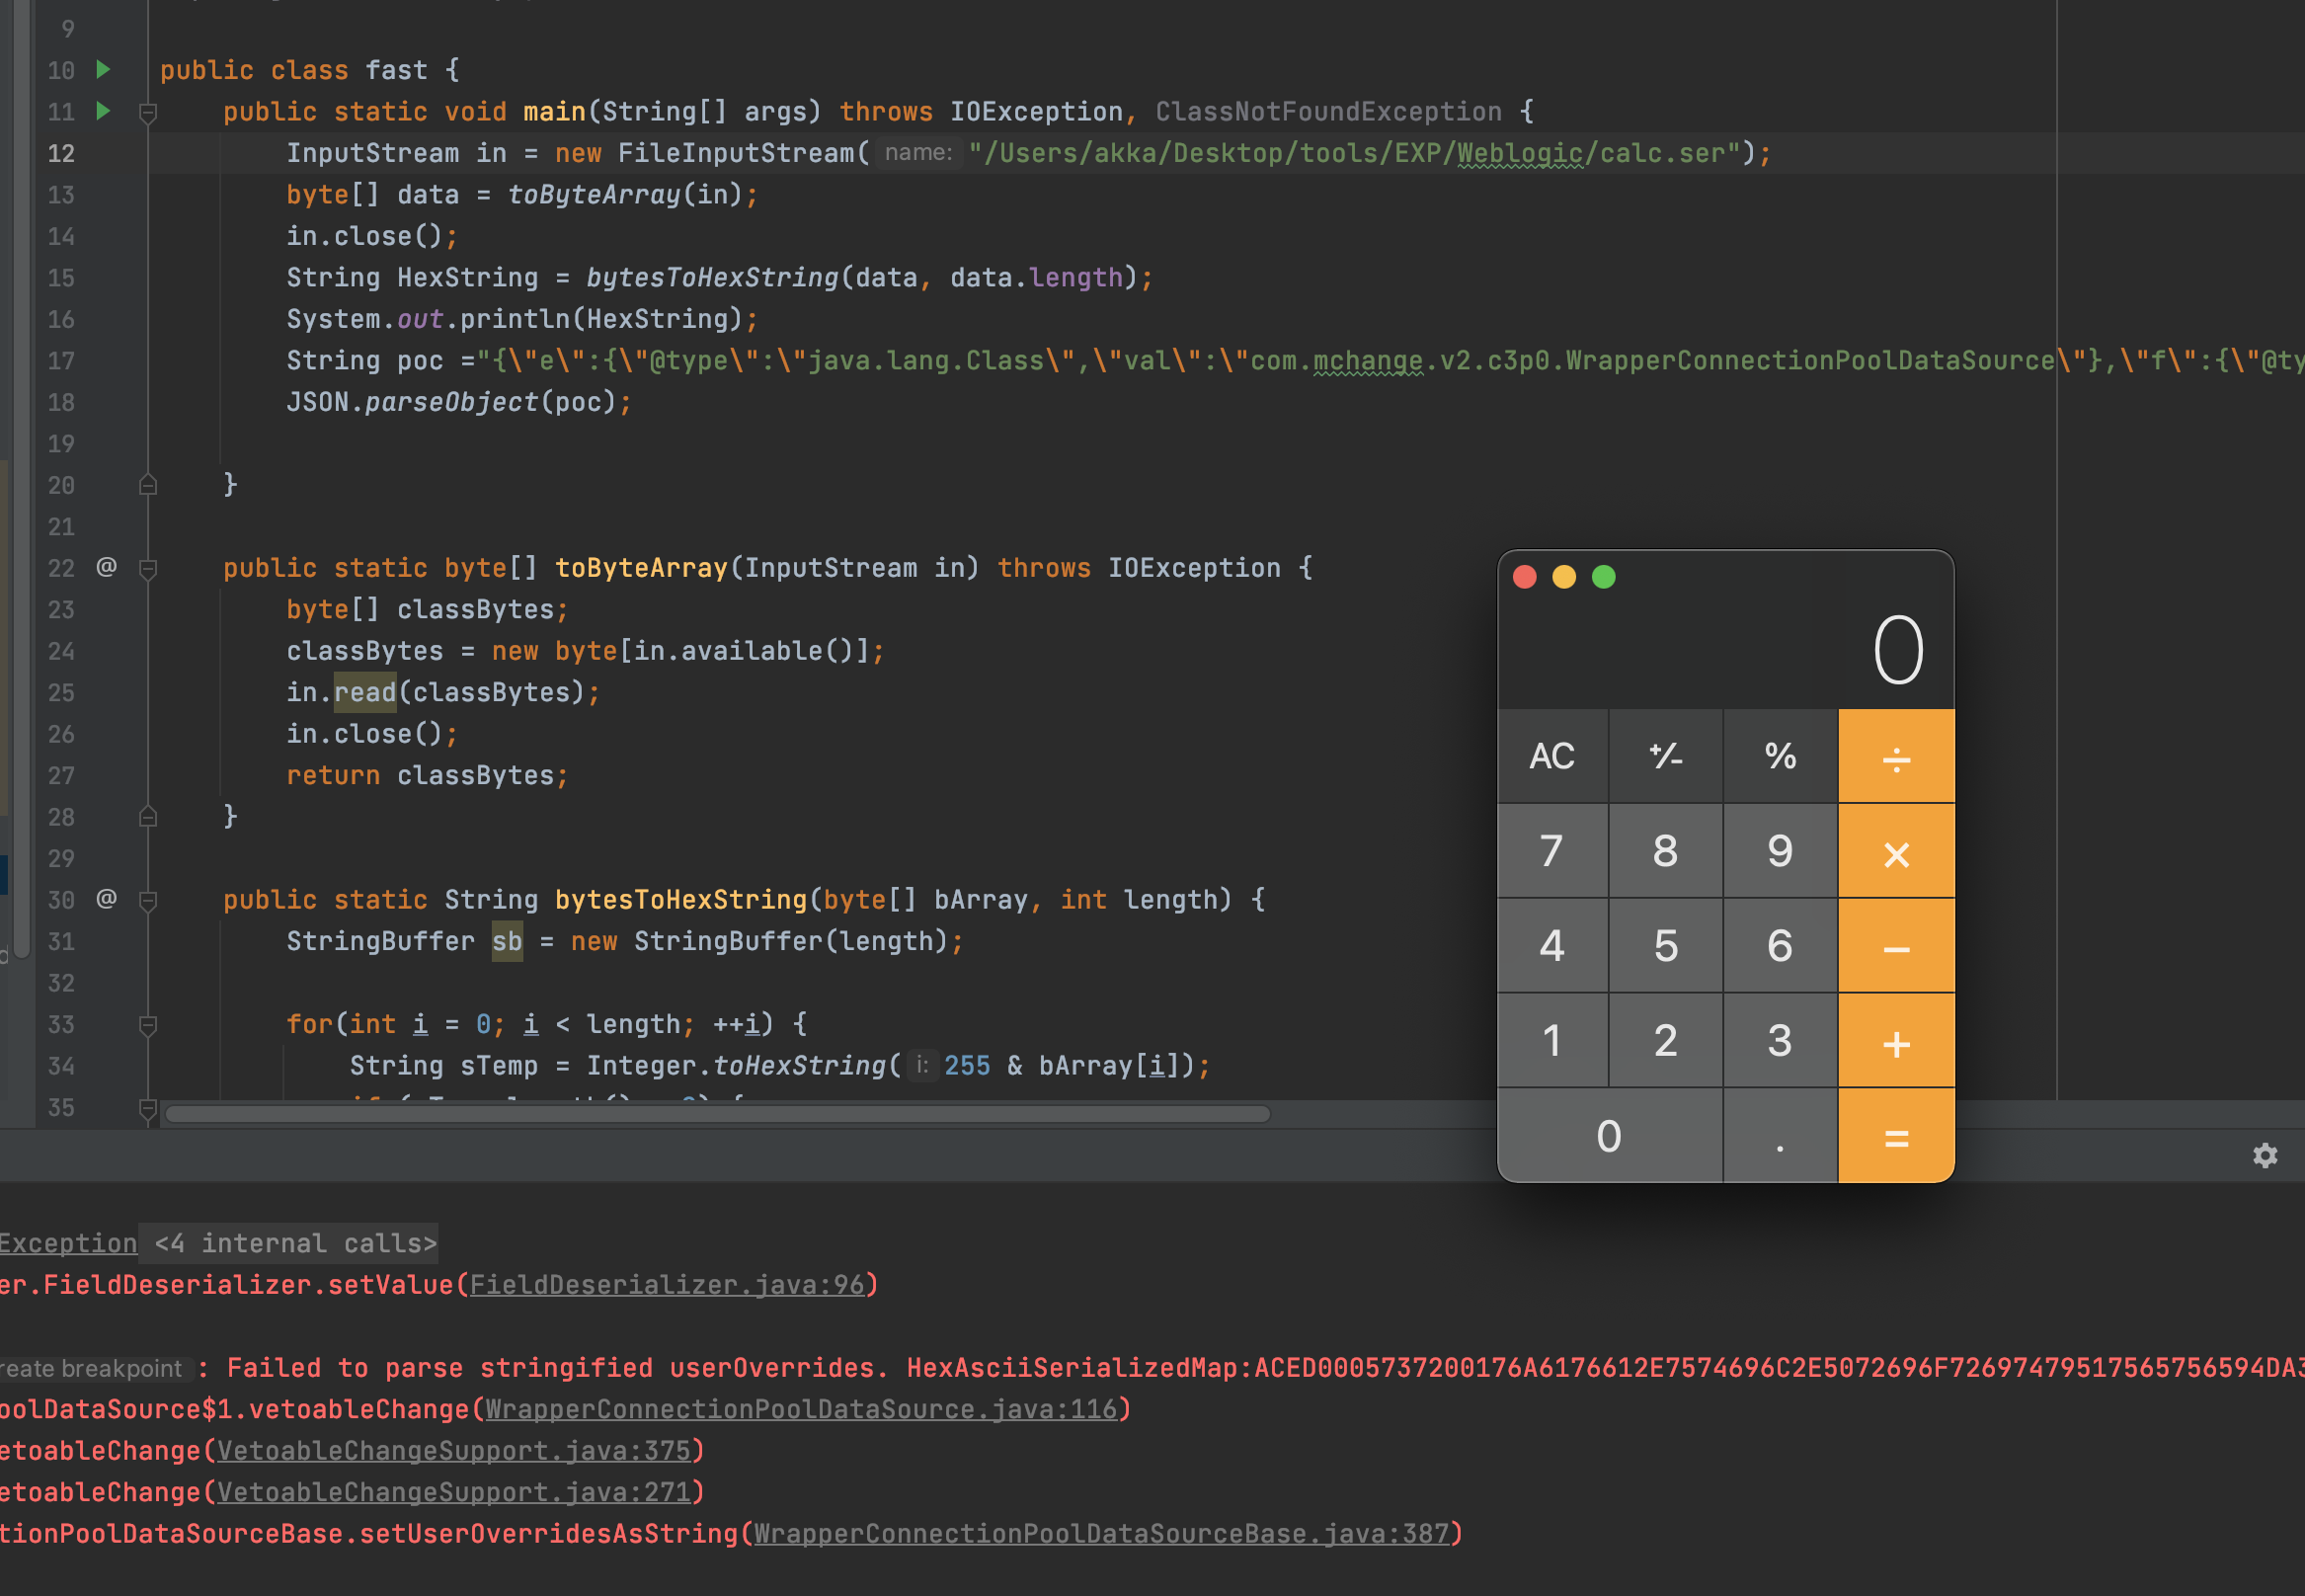Viewport: 2305px width, 1596px height.
Task: Click digit 3 on Calculator
Action: pos(1780,1041)
